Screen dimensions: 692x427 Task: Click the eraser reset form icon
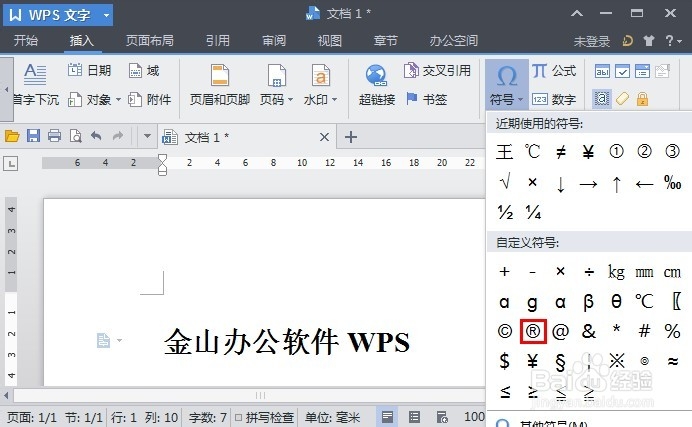622,99
